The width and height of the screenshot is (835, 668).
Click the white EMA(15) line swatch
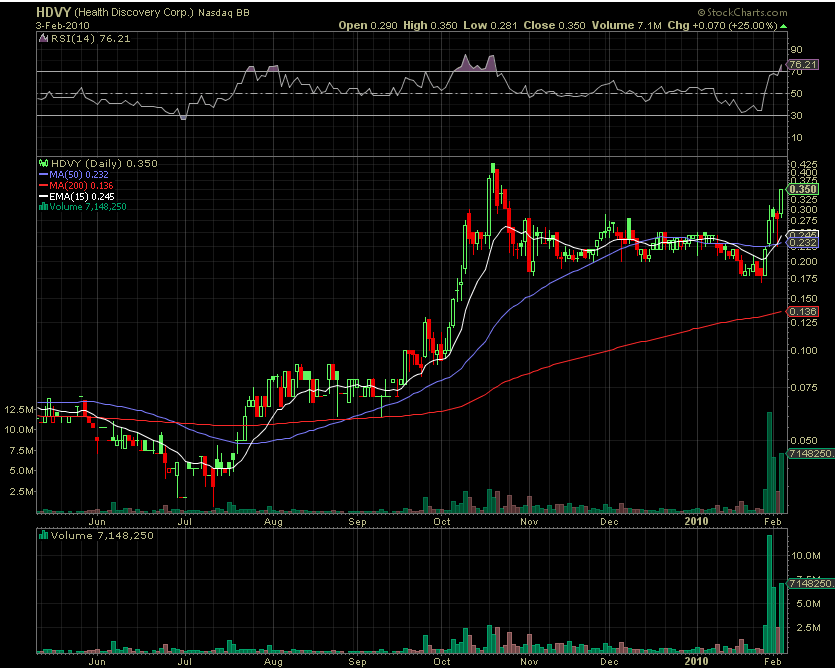44,197
